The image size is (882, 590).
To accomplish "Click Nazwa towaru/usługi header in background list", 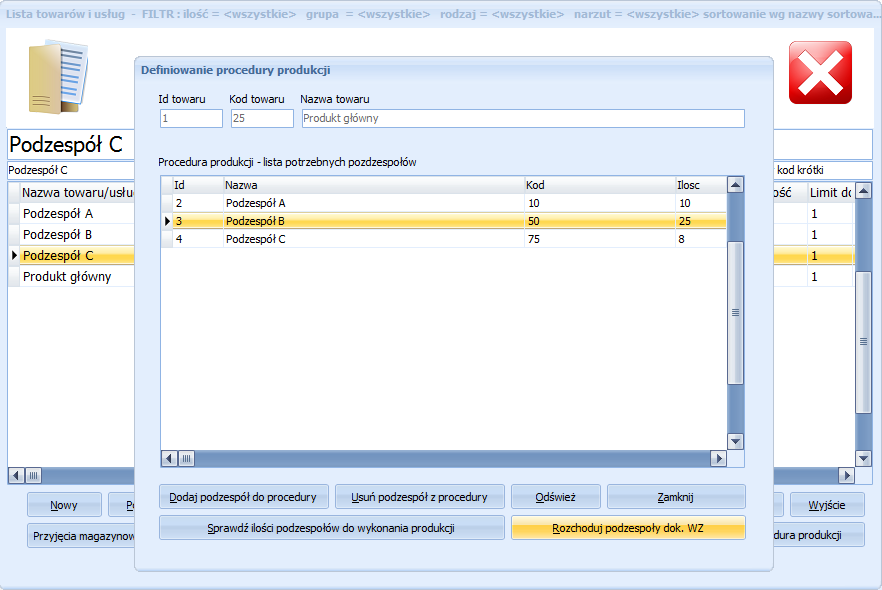I will point(77,192).
